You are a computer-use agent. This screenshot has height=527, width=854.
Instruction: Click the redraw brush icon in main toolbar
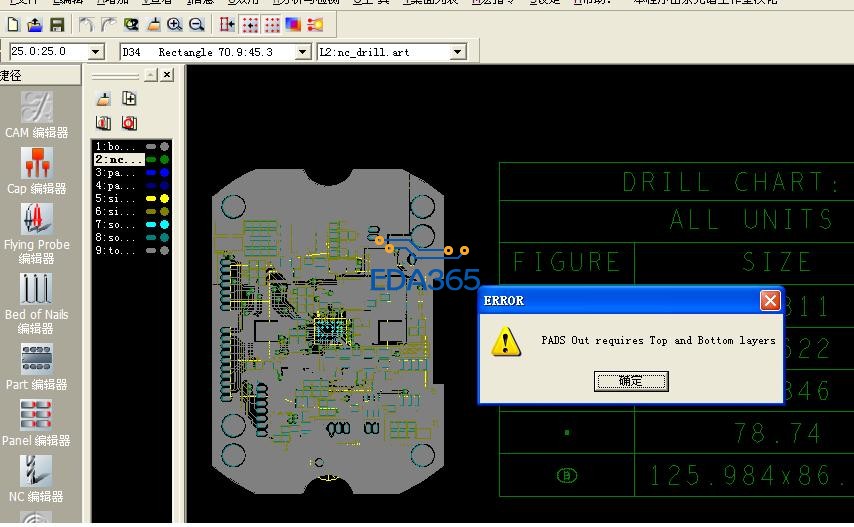click(x=154, y=24)
